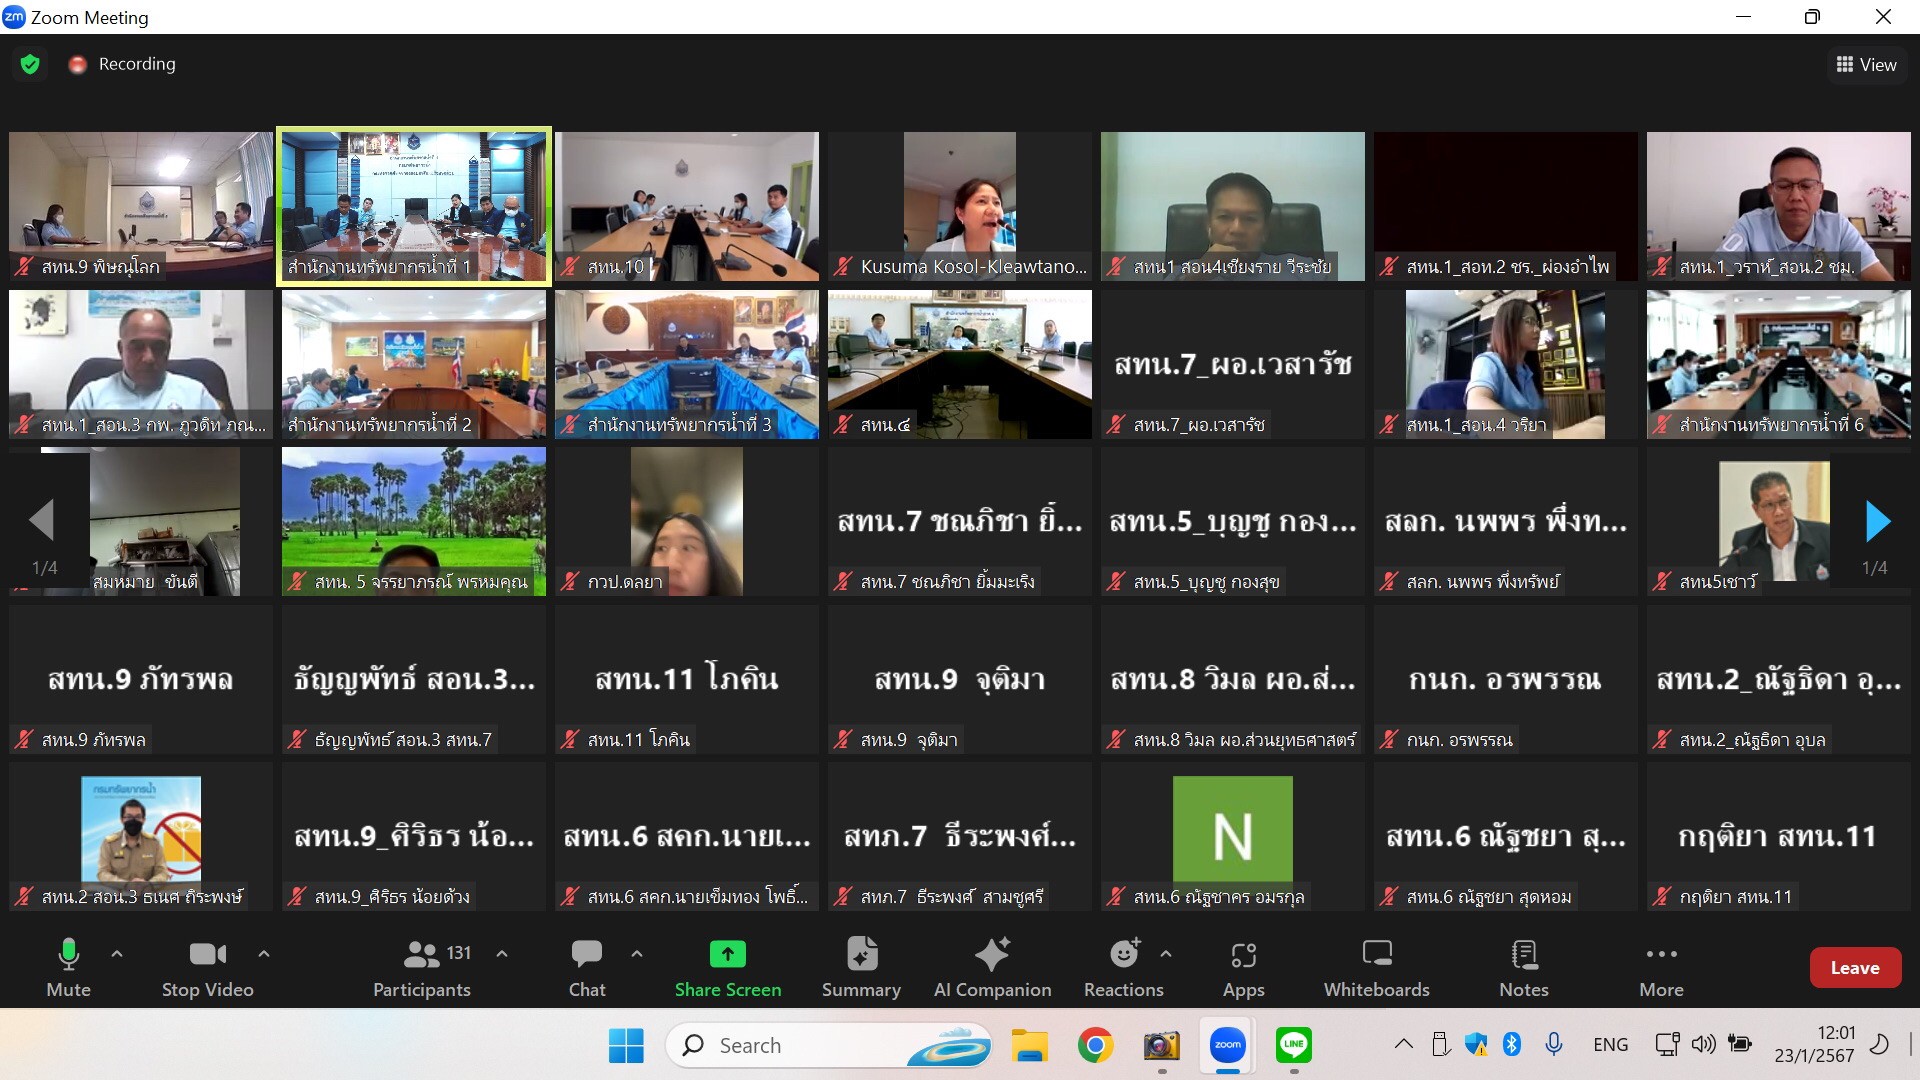Click muted mic icon on สทน.10 tile
Image resolution: width=1920 pixels, height=1080 pixels.
point(571,267)
